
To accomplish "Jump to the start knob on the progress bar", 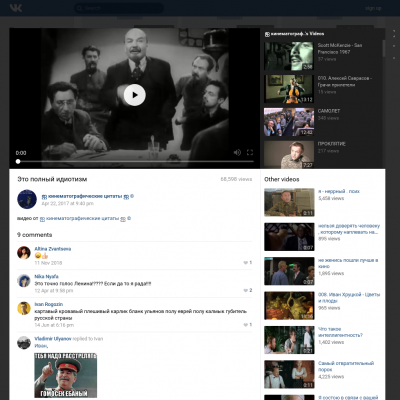I will pos(18,161).
